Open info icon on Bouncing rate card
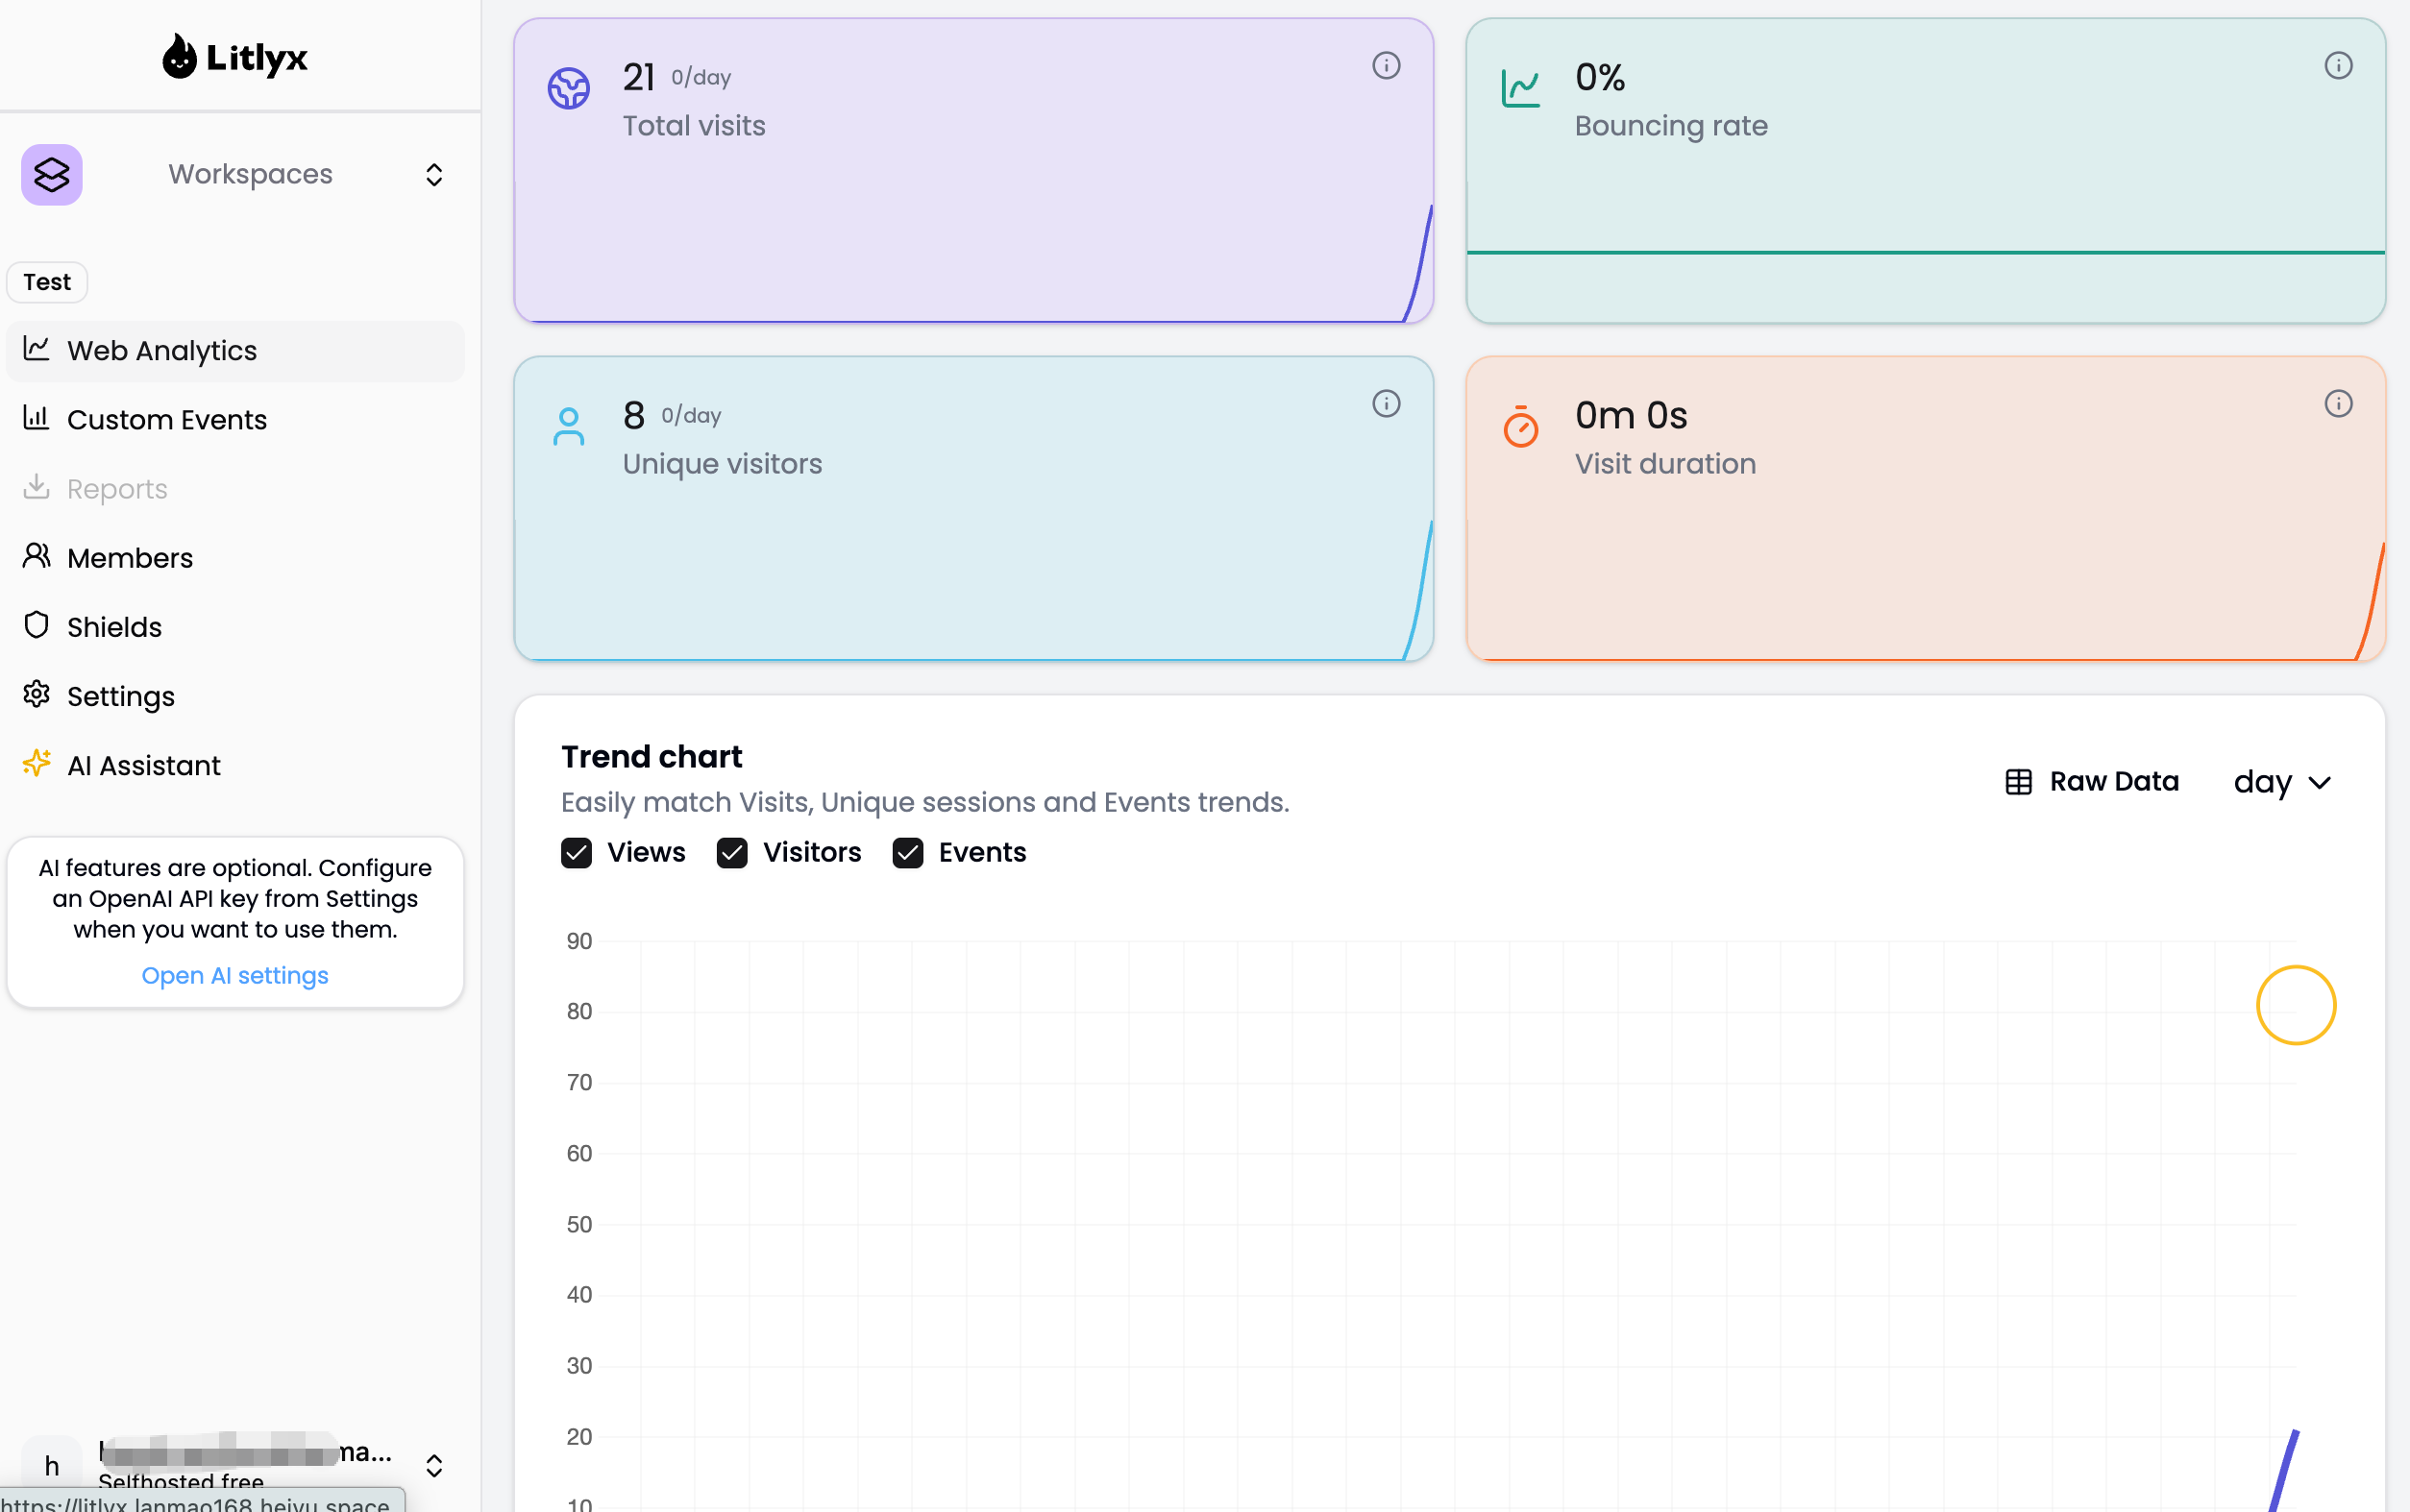Image resolution: width=2410 pixels, height=1512 pixels. pyautogui.click(x=2338, y=66)
